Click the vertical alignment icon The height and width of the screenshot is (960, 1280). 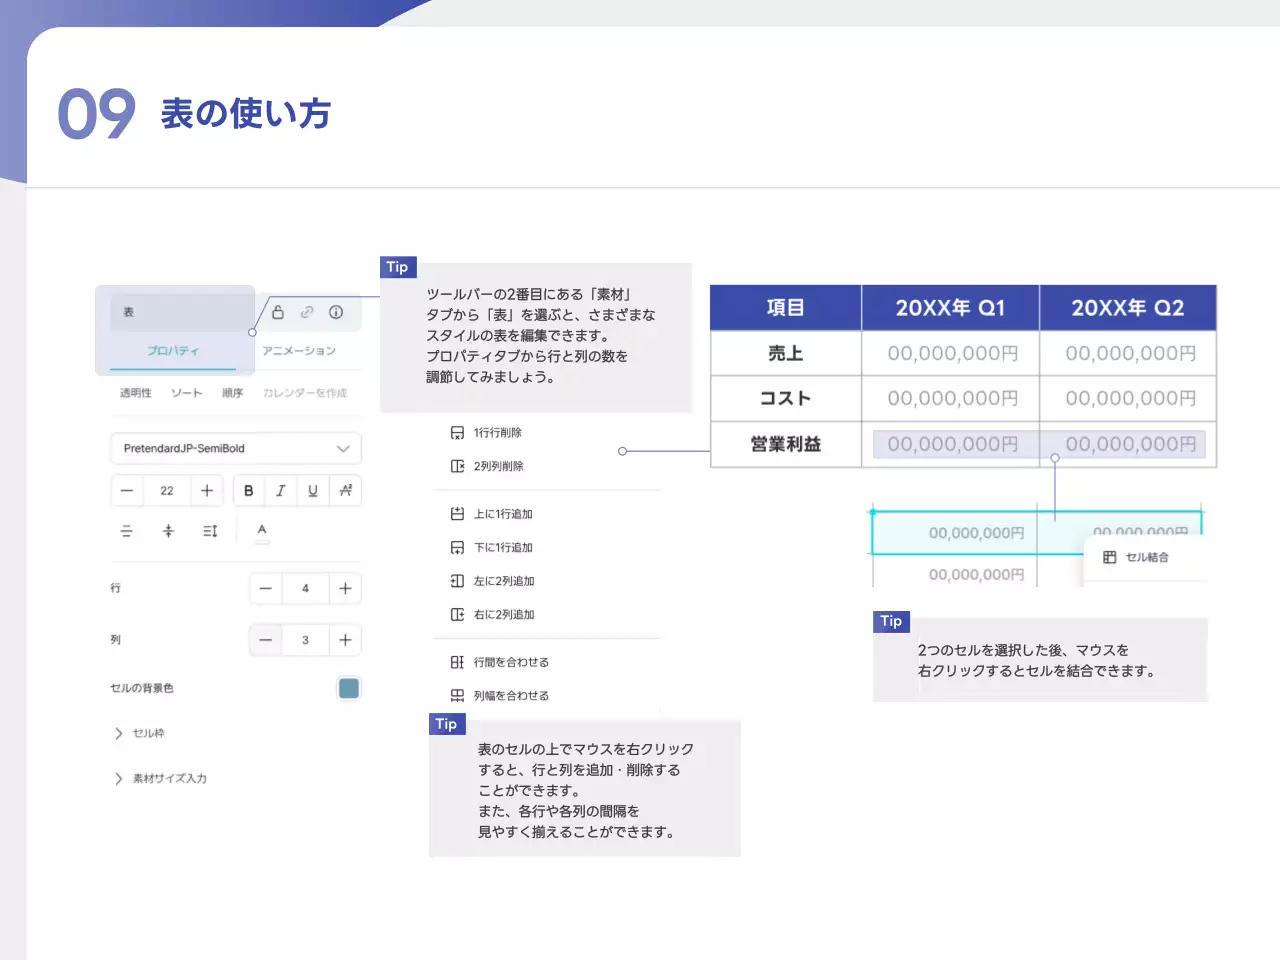(x=168, y=531)
